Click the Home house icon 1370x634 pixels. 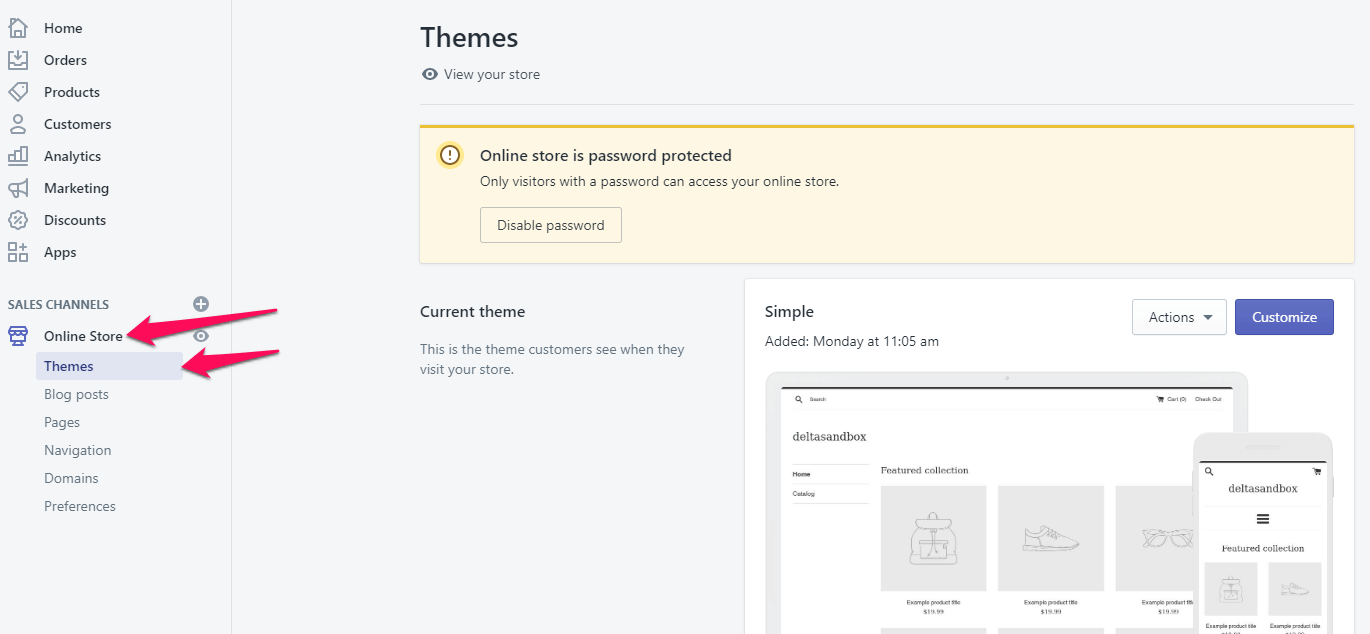18,28
